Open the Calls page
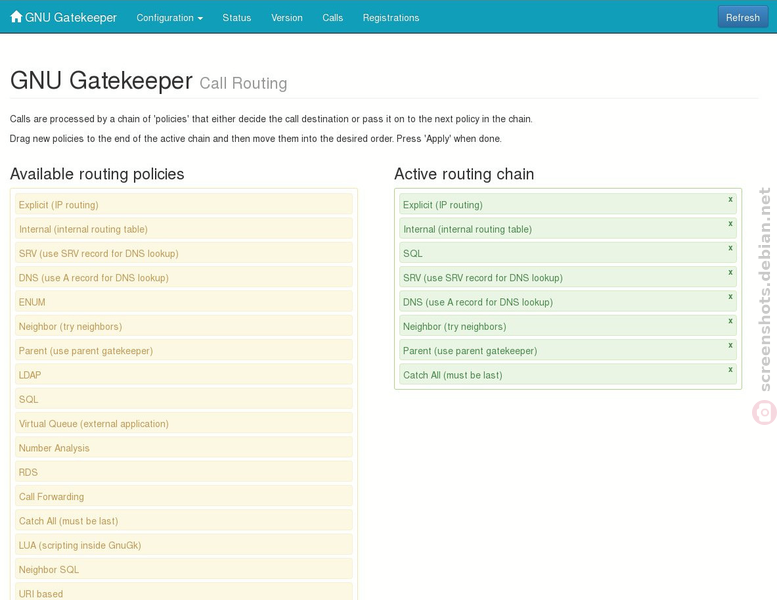777x600 pixels. [x=333, y=18]
